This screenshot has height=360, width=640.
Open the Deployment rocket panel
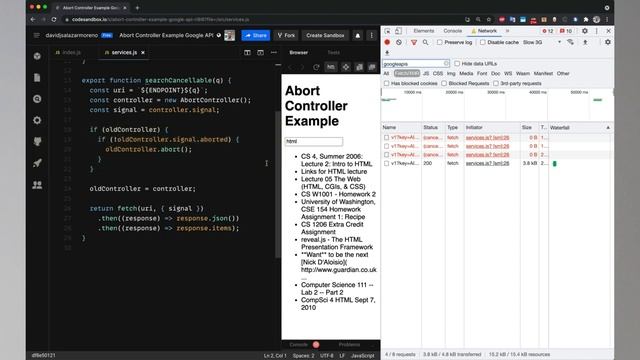click(37, 163)
